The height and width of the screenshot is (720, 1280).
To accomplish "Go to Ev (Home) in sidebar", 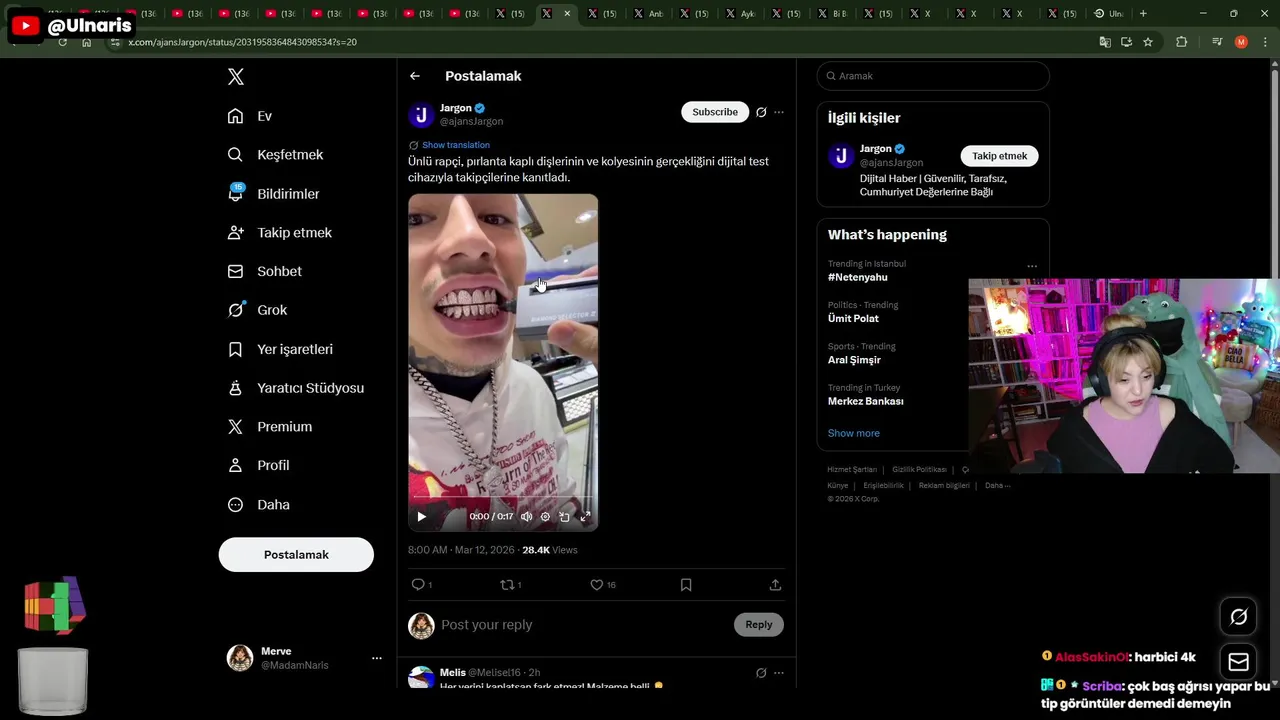I will (250, 116).
